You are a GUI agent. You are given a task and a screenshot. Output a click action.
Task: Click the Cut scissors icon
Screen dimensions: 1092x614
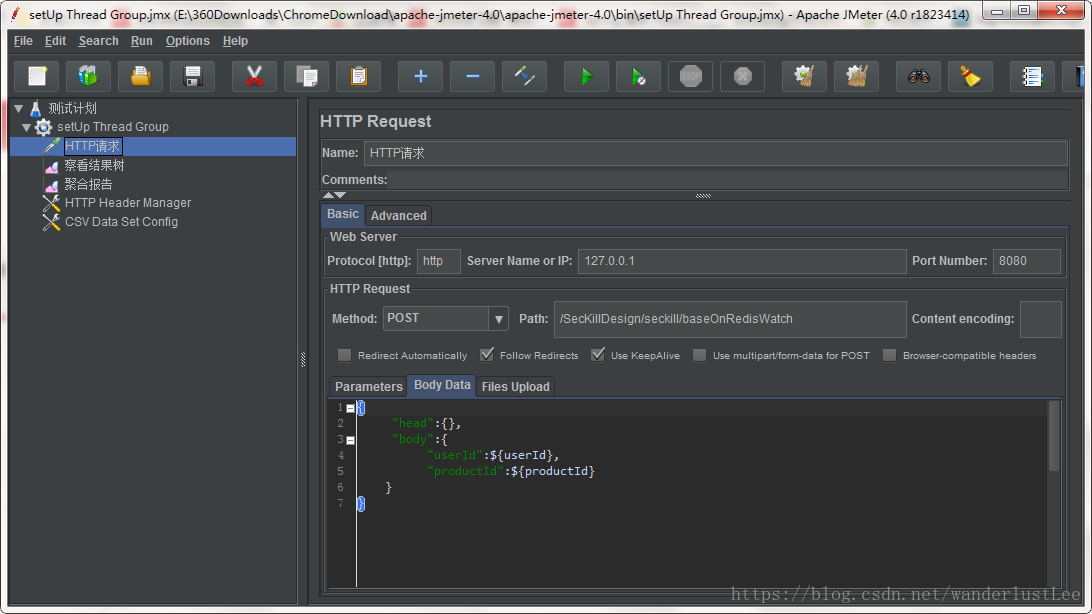(x=254, y=76)
